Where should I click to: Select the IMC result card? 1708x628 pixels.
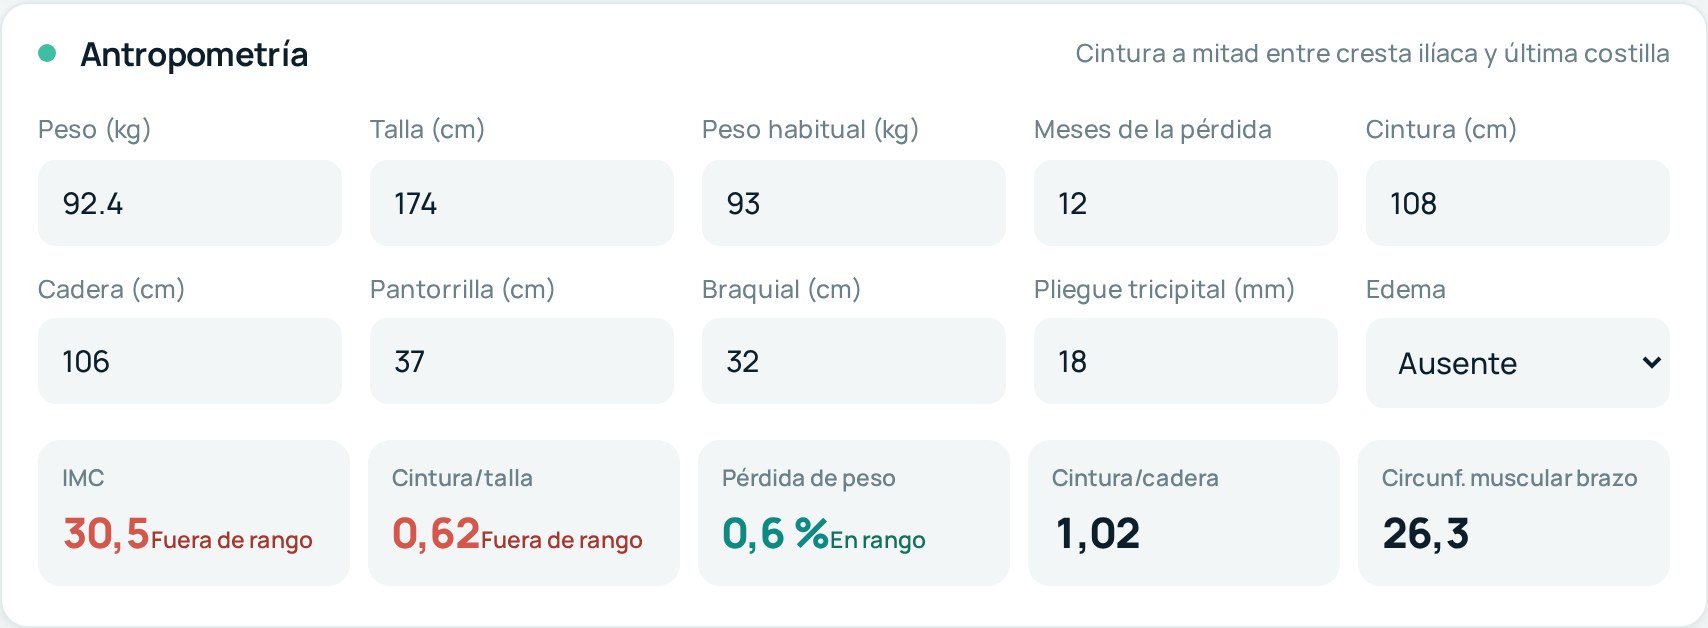(x=194, y=513)
